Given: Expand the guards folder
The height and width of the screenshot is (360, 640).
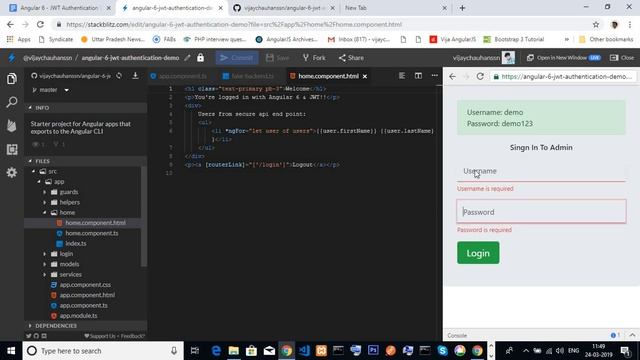Looking at the screenshot, I should tap(45, 192).
